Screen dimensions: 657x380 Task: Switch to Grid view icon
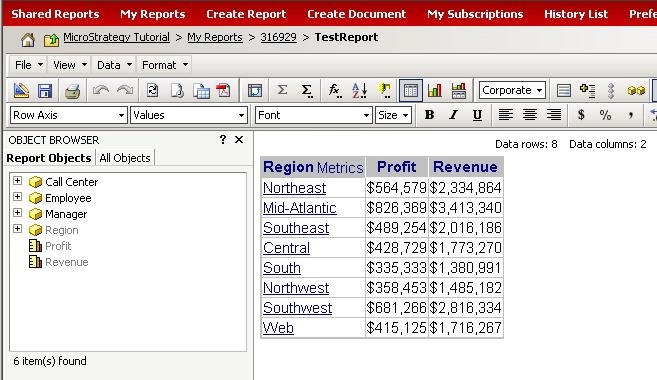(411, 90)
